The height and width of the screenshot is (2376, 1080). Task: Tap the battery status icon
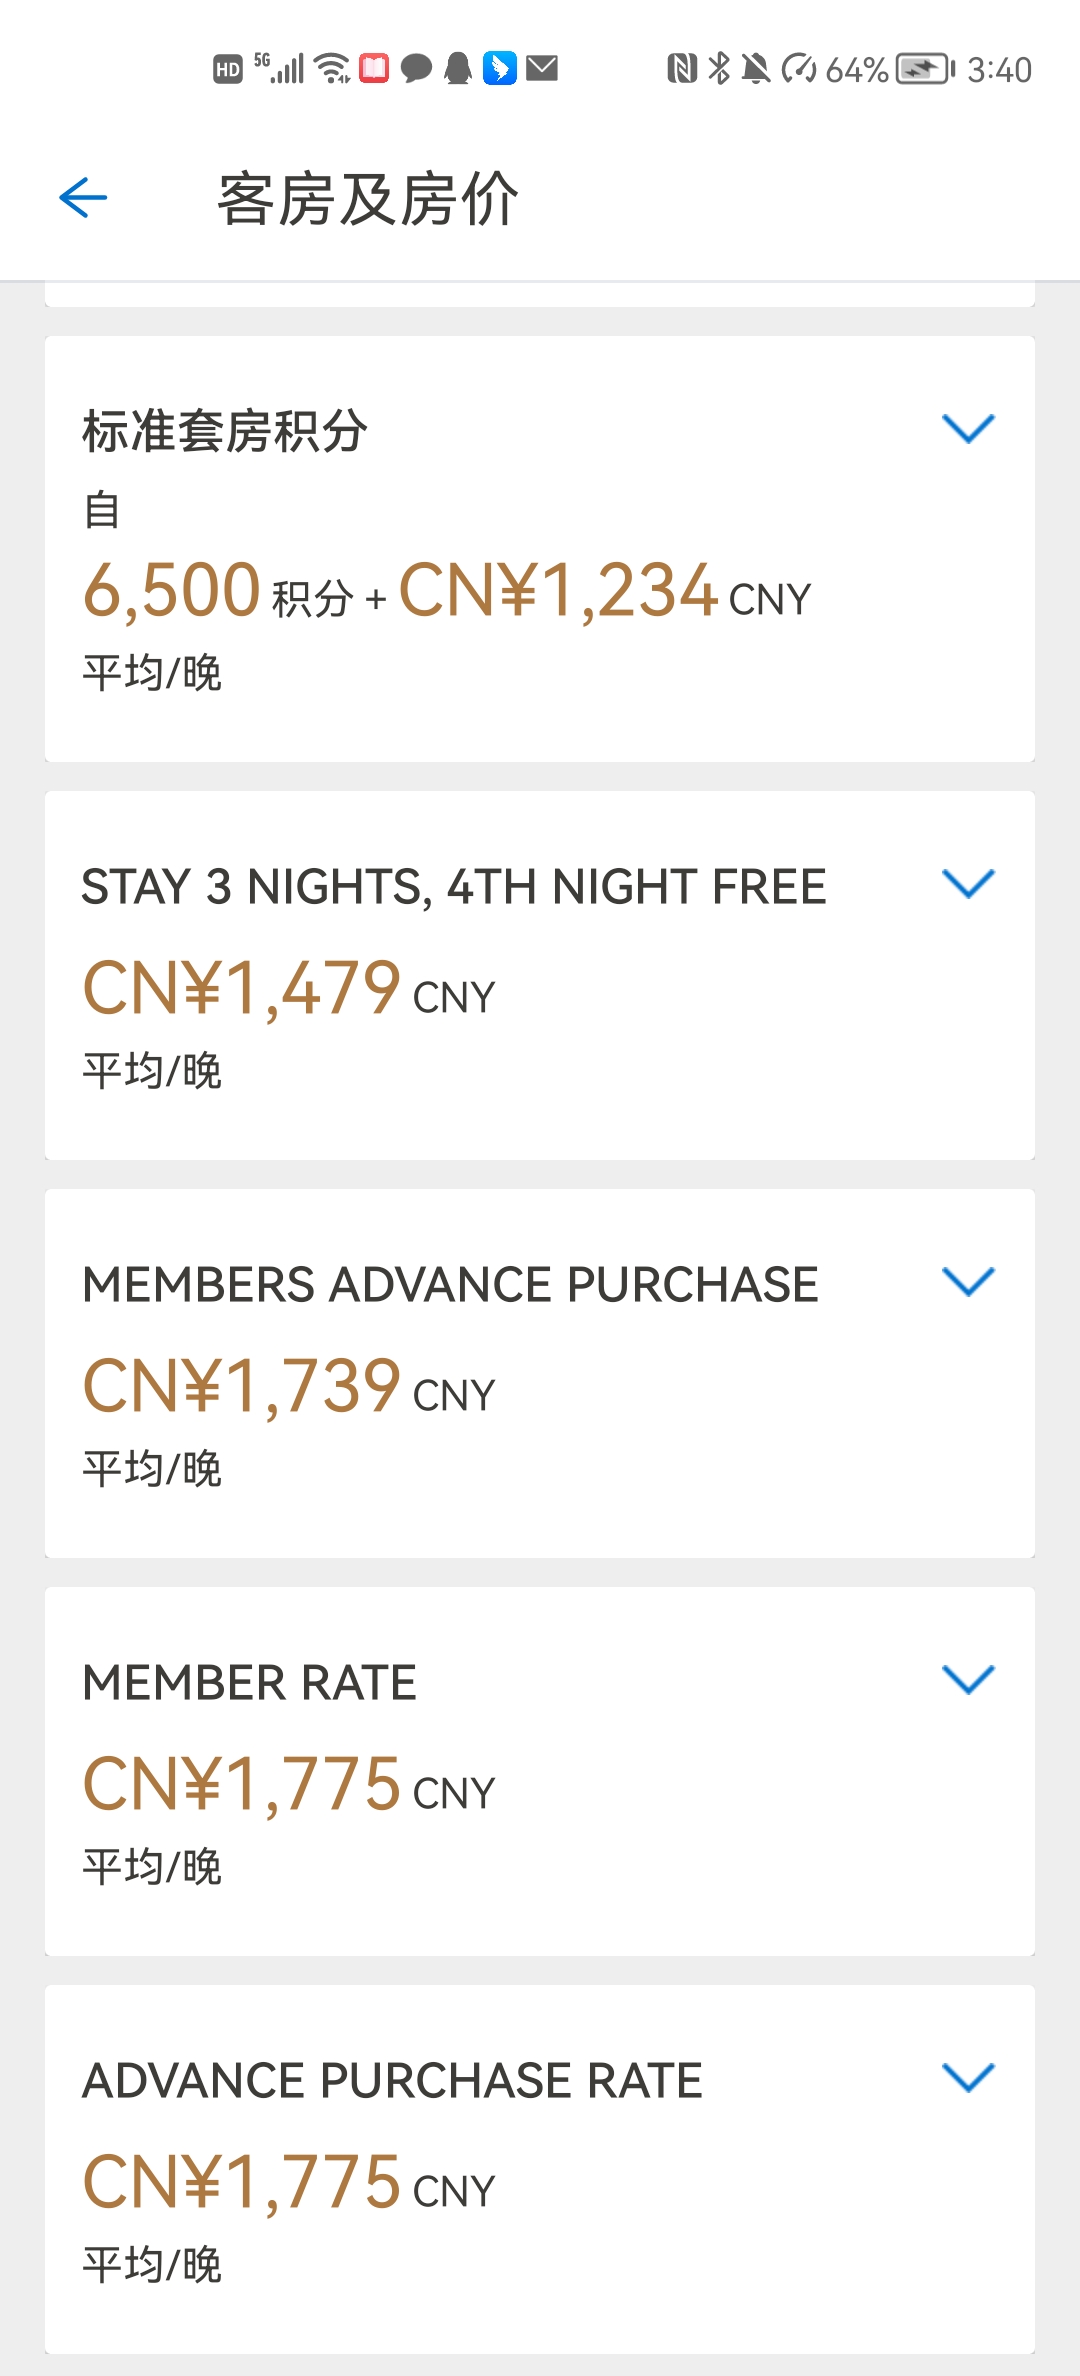(925, 69)
